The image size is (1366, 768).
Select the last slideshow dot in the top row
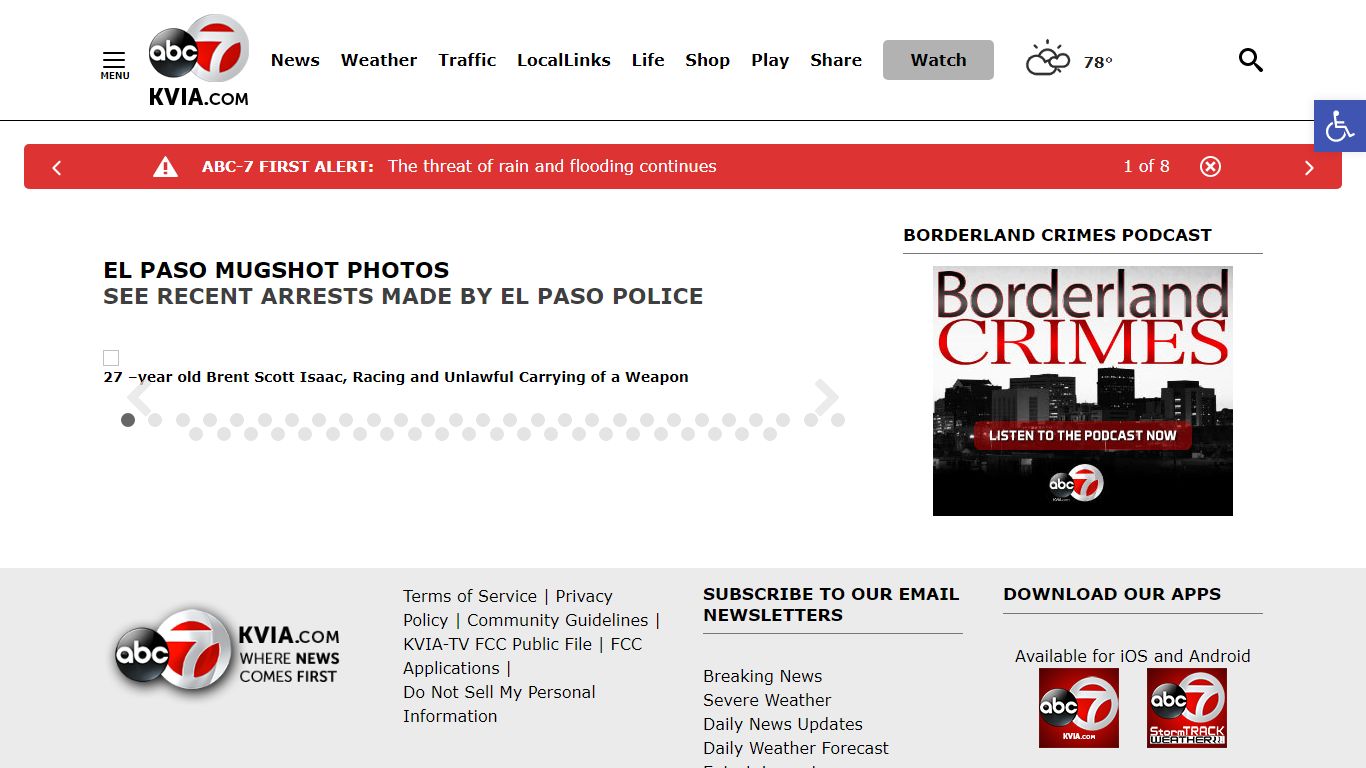838,420
